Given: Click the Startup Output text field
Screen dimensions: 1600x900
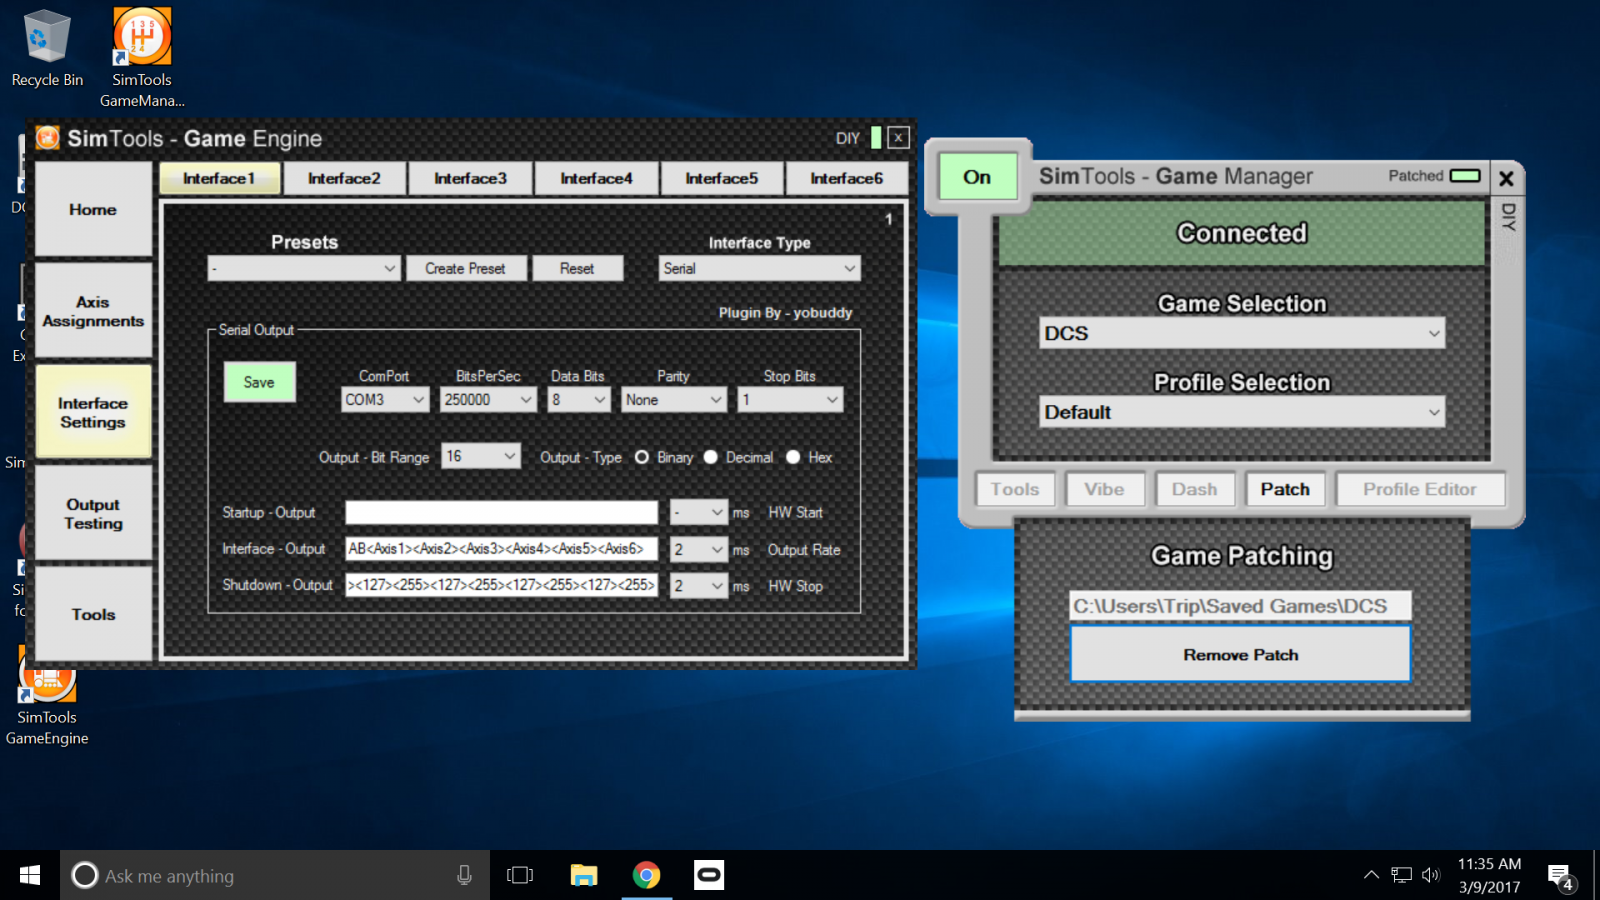Looking at the screenshot, I should pyautogui.click(x=501, y=512).
